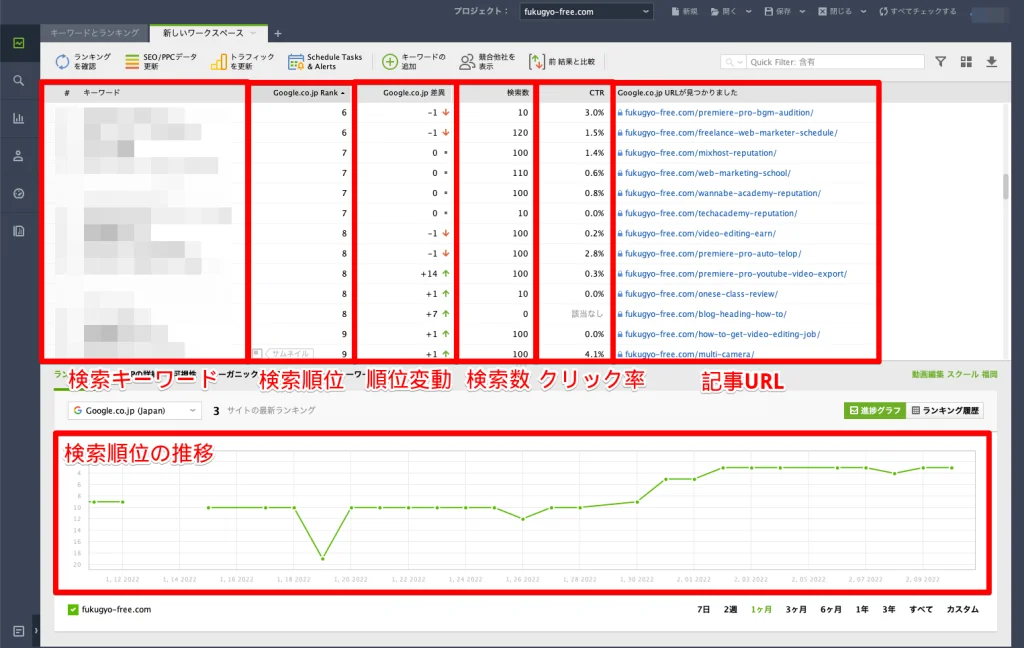Click the キーワードの追加 plus icon
1024x648 pixels.
pos(390,61)
